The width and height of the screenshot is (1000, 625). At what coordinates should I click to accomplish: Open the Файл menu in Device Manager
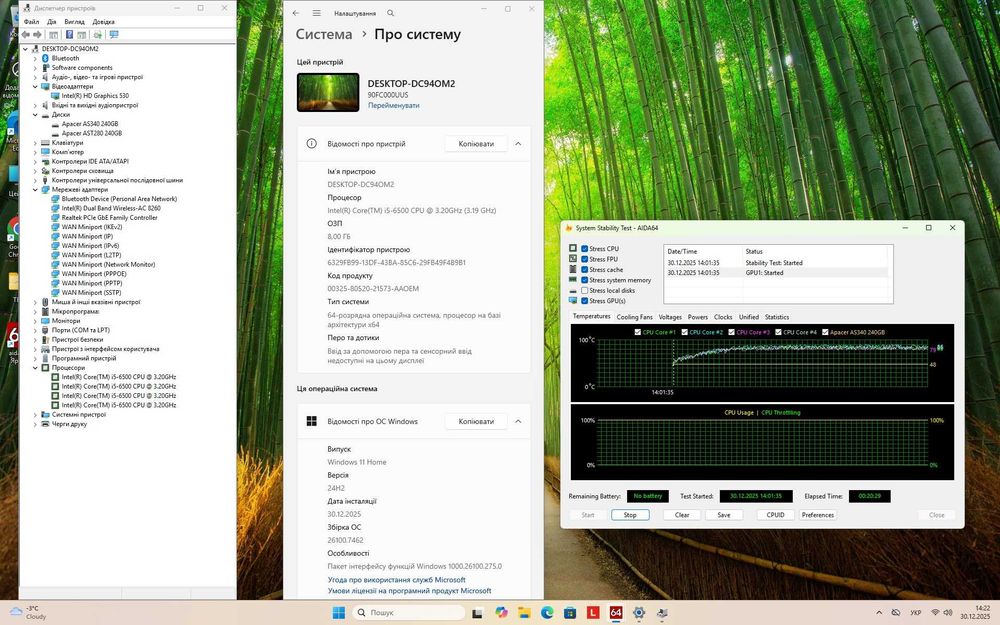31,22
